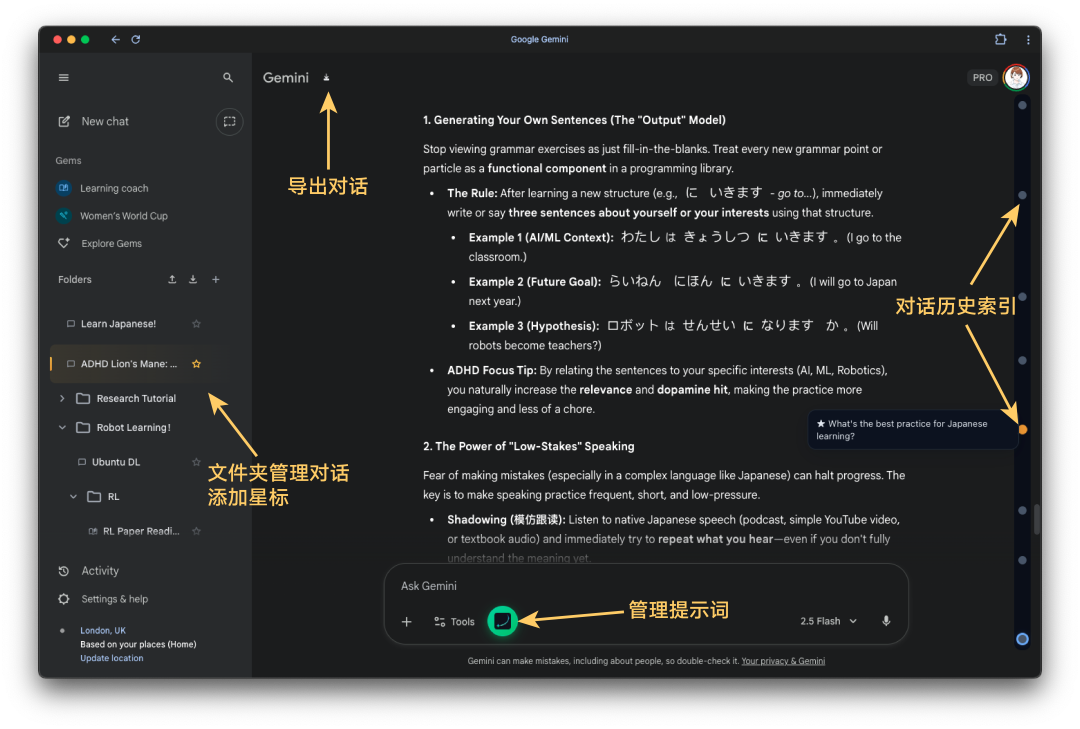Collapse the Robot Learning! folder
Viewport: 1080px width, 729px height.
tap(62, 427)
